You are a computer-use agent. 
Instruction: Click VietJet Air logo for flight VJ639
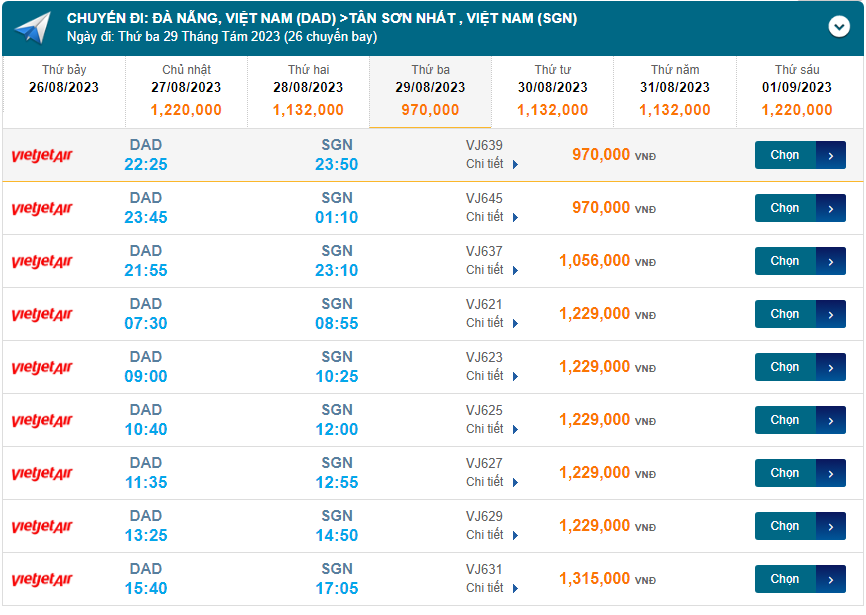[42, 155]
